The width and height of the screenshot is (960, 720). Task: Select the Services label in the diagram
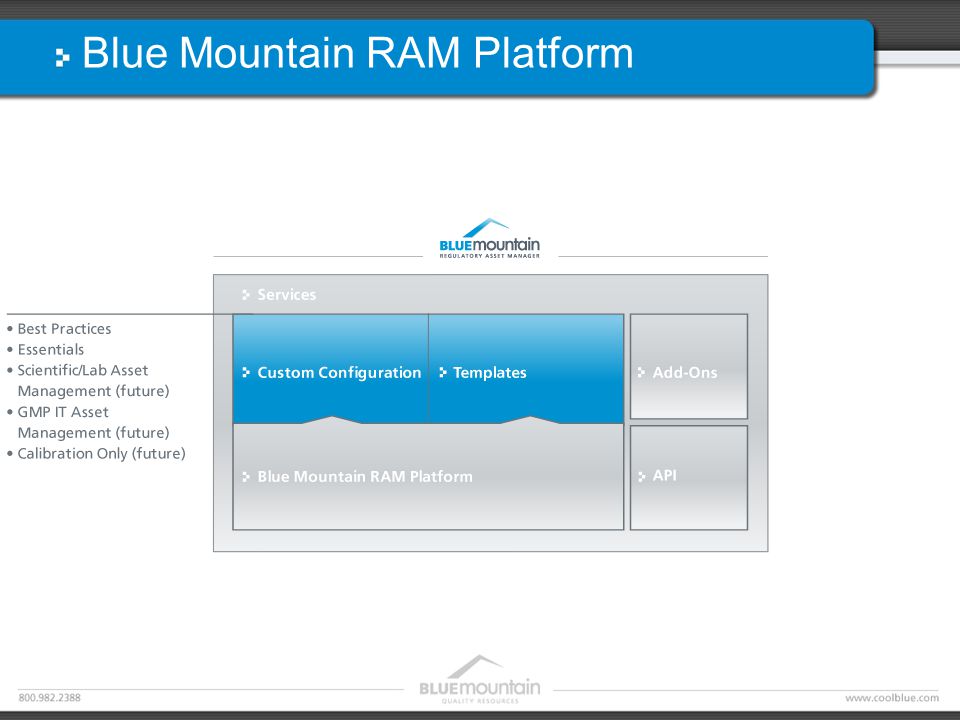coord(287,294)
